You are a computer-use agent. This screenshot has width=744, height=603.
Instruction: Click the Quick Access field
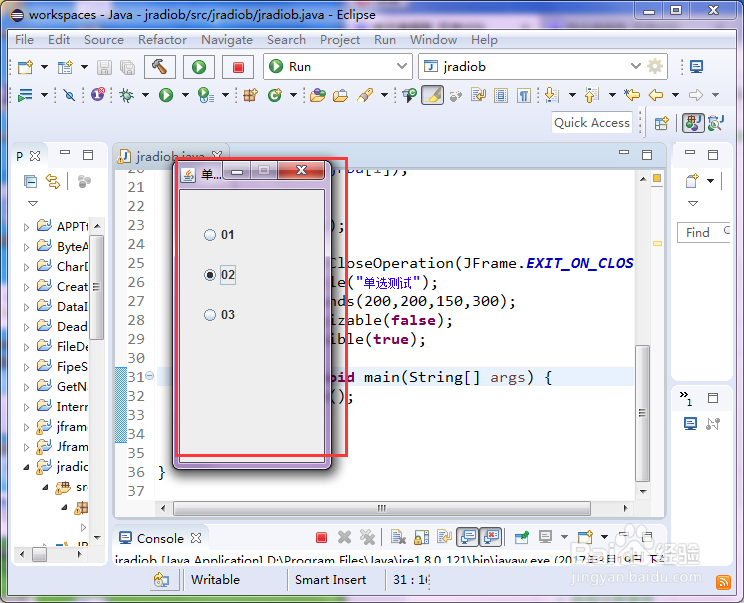click(592, 123)
